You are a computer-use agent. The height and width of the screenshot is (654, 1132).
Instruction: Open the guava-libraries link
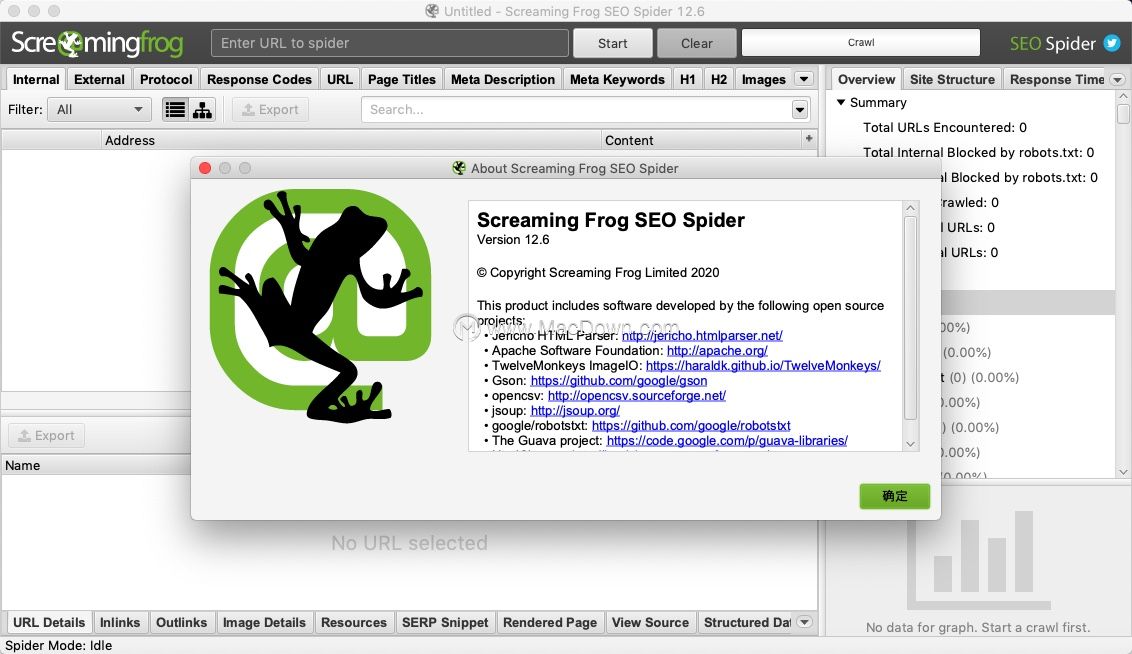(727, 440)
